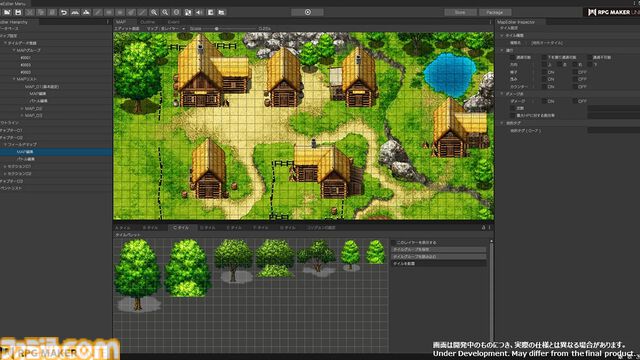Switch to the MAP tab
The height and width of the screenshot is (360, 640).
pyautogui.click(x=121, y=22)
